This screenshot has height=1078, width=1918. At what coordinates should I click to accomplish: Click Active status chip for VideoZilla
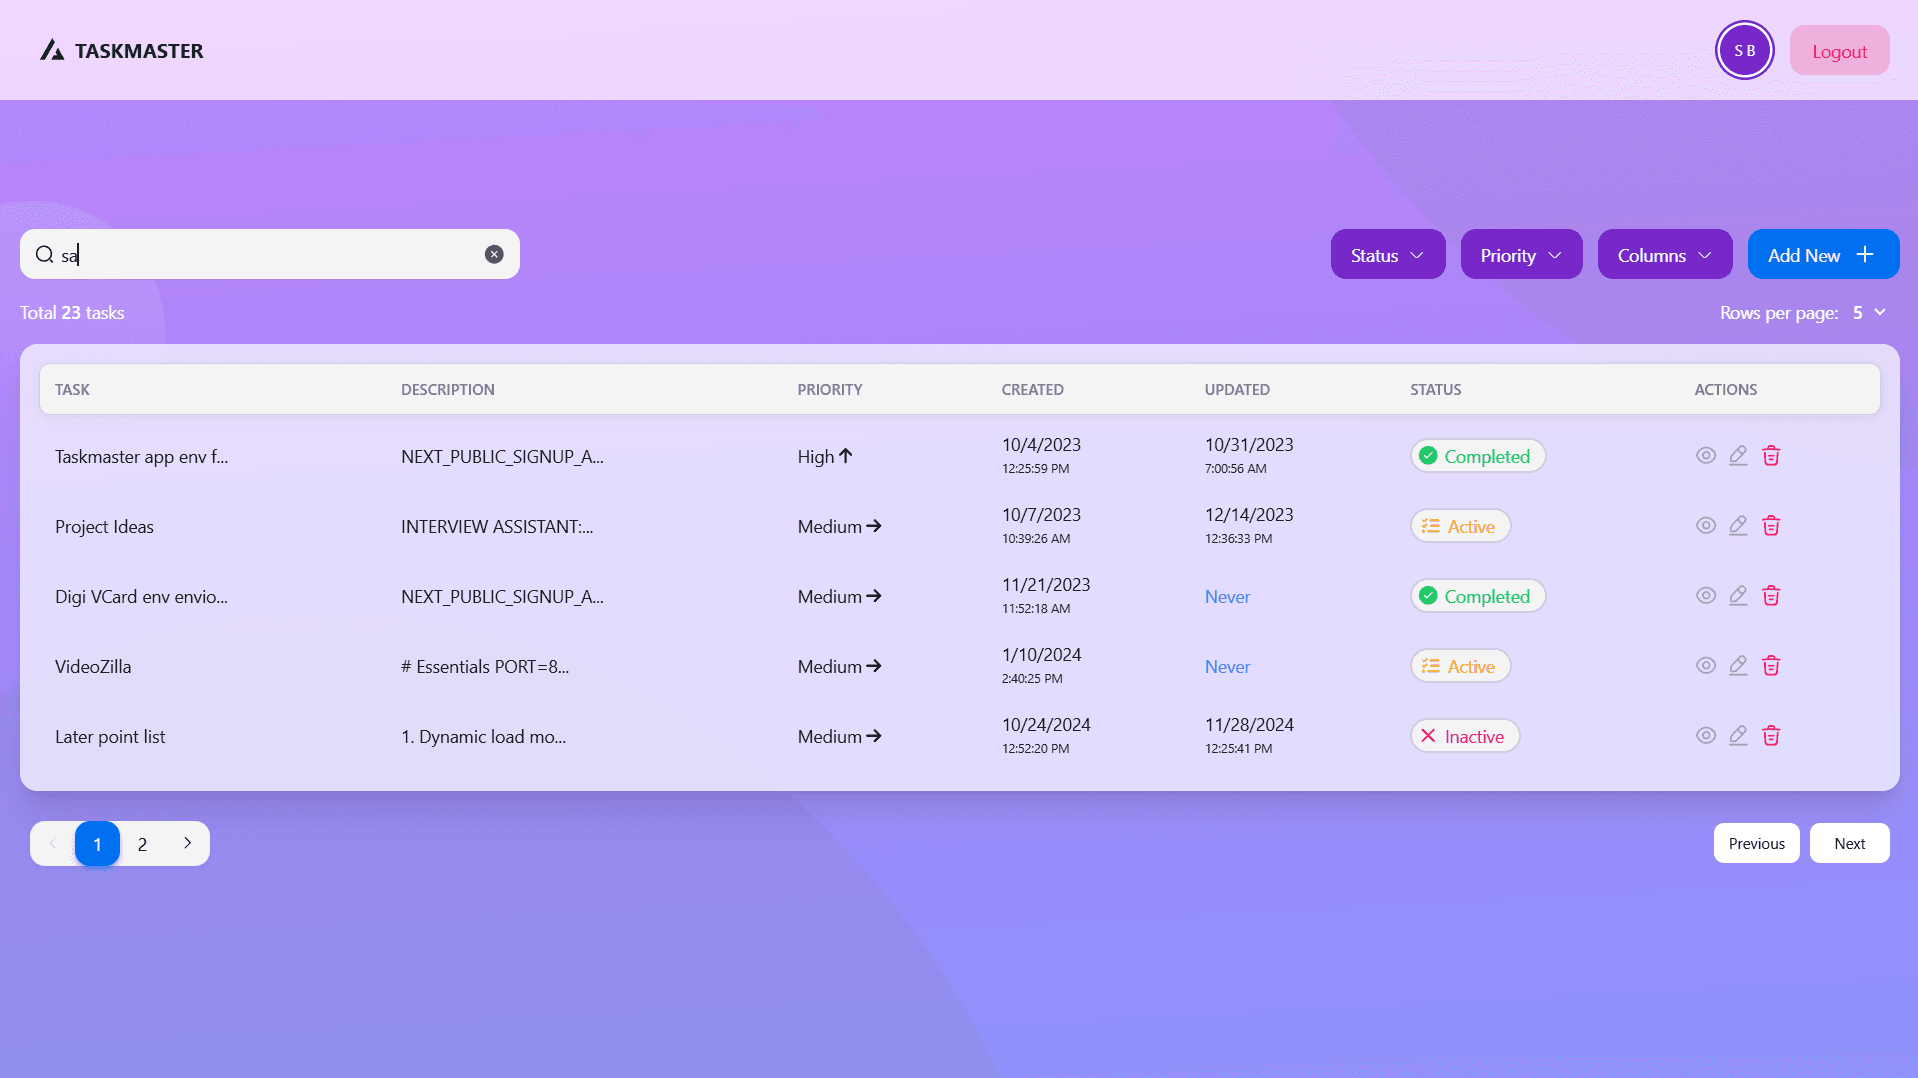click(x=1460, y=666)
